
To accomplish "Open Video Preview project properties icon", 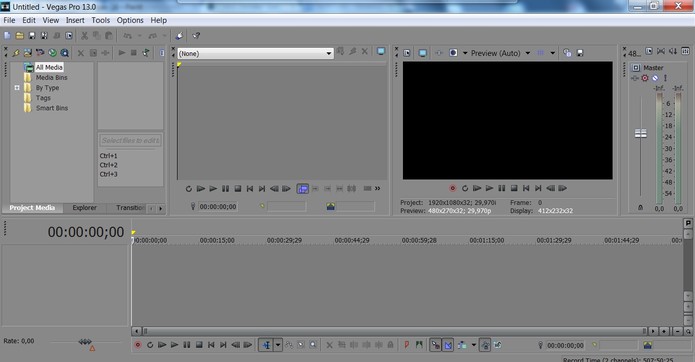I will [x=407, y=53].
